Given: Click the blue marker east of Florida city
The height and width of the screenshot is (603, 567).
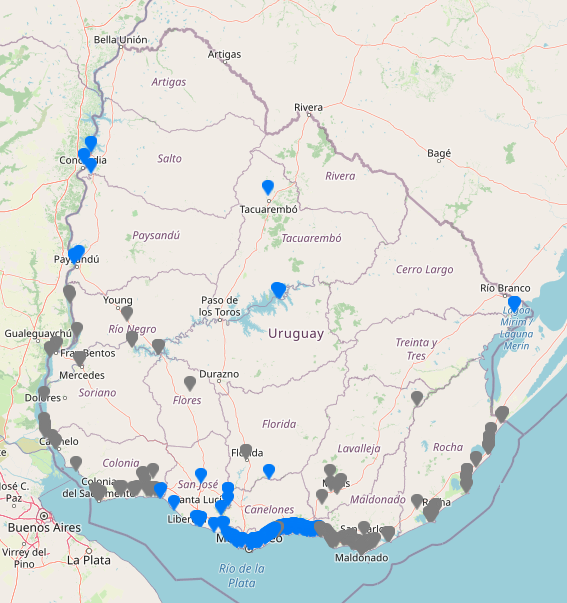Looking at the screenshot, I should click(x=269, y=471).
